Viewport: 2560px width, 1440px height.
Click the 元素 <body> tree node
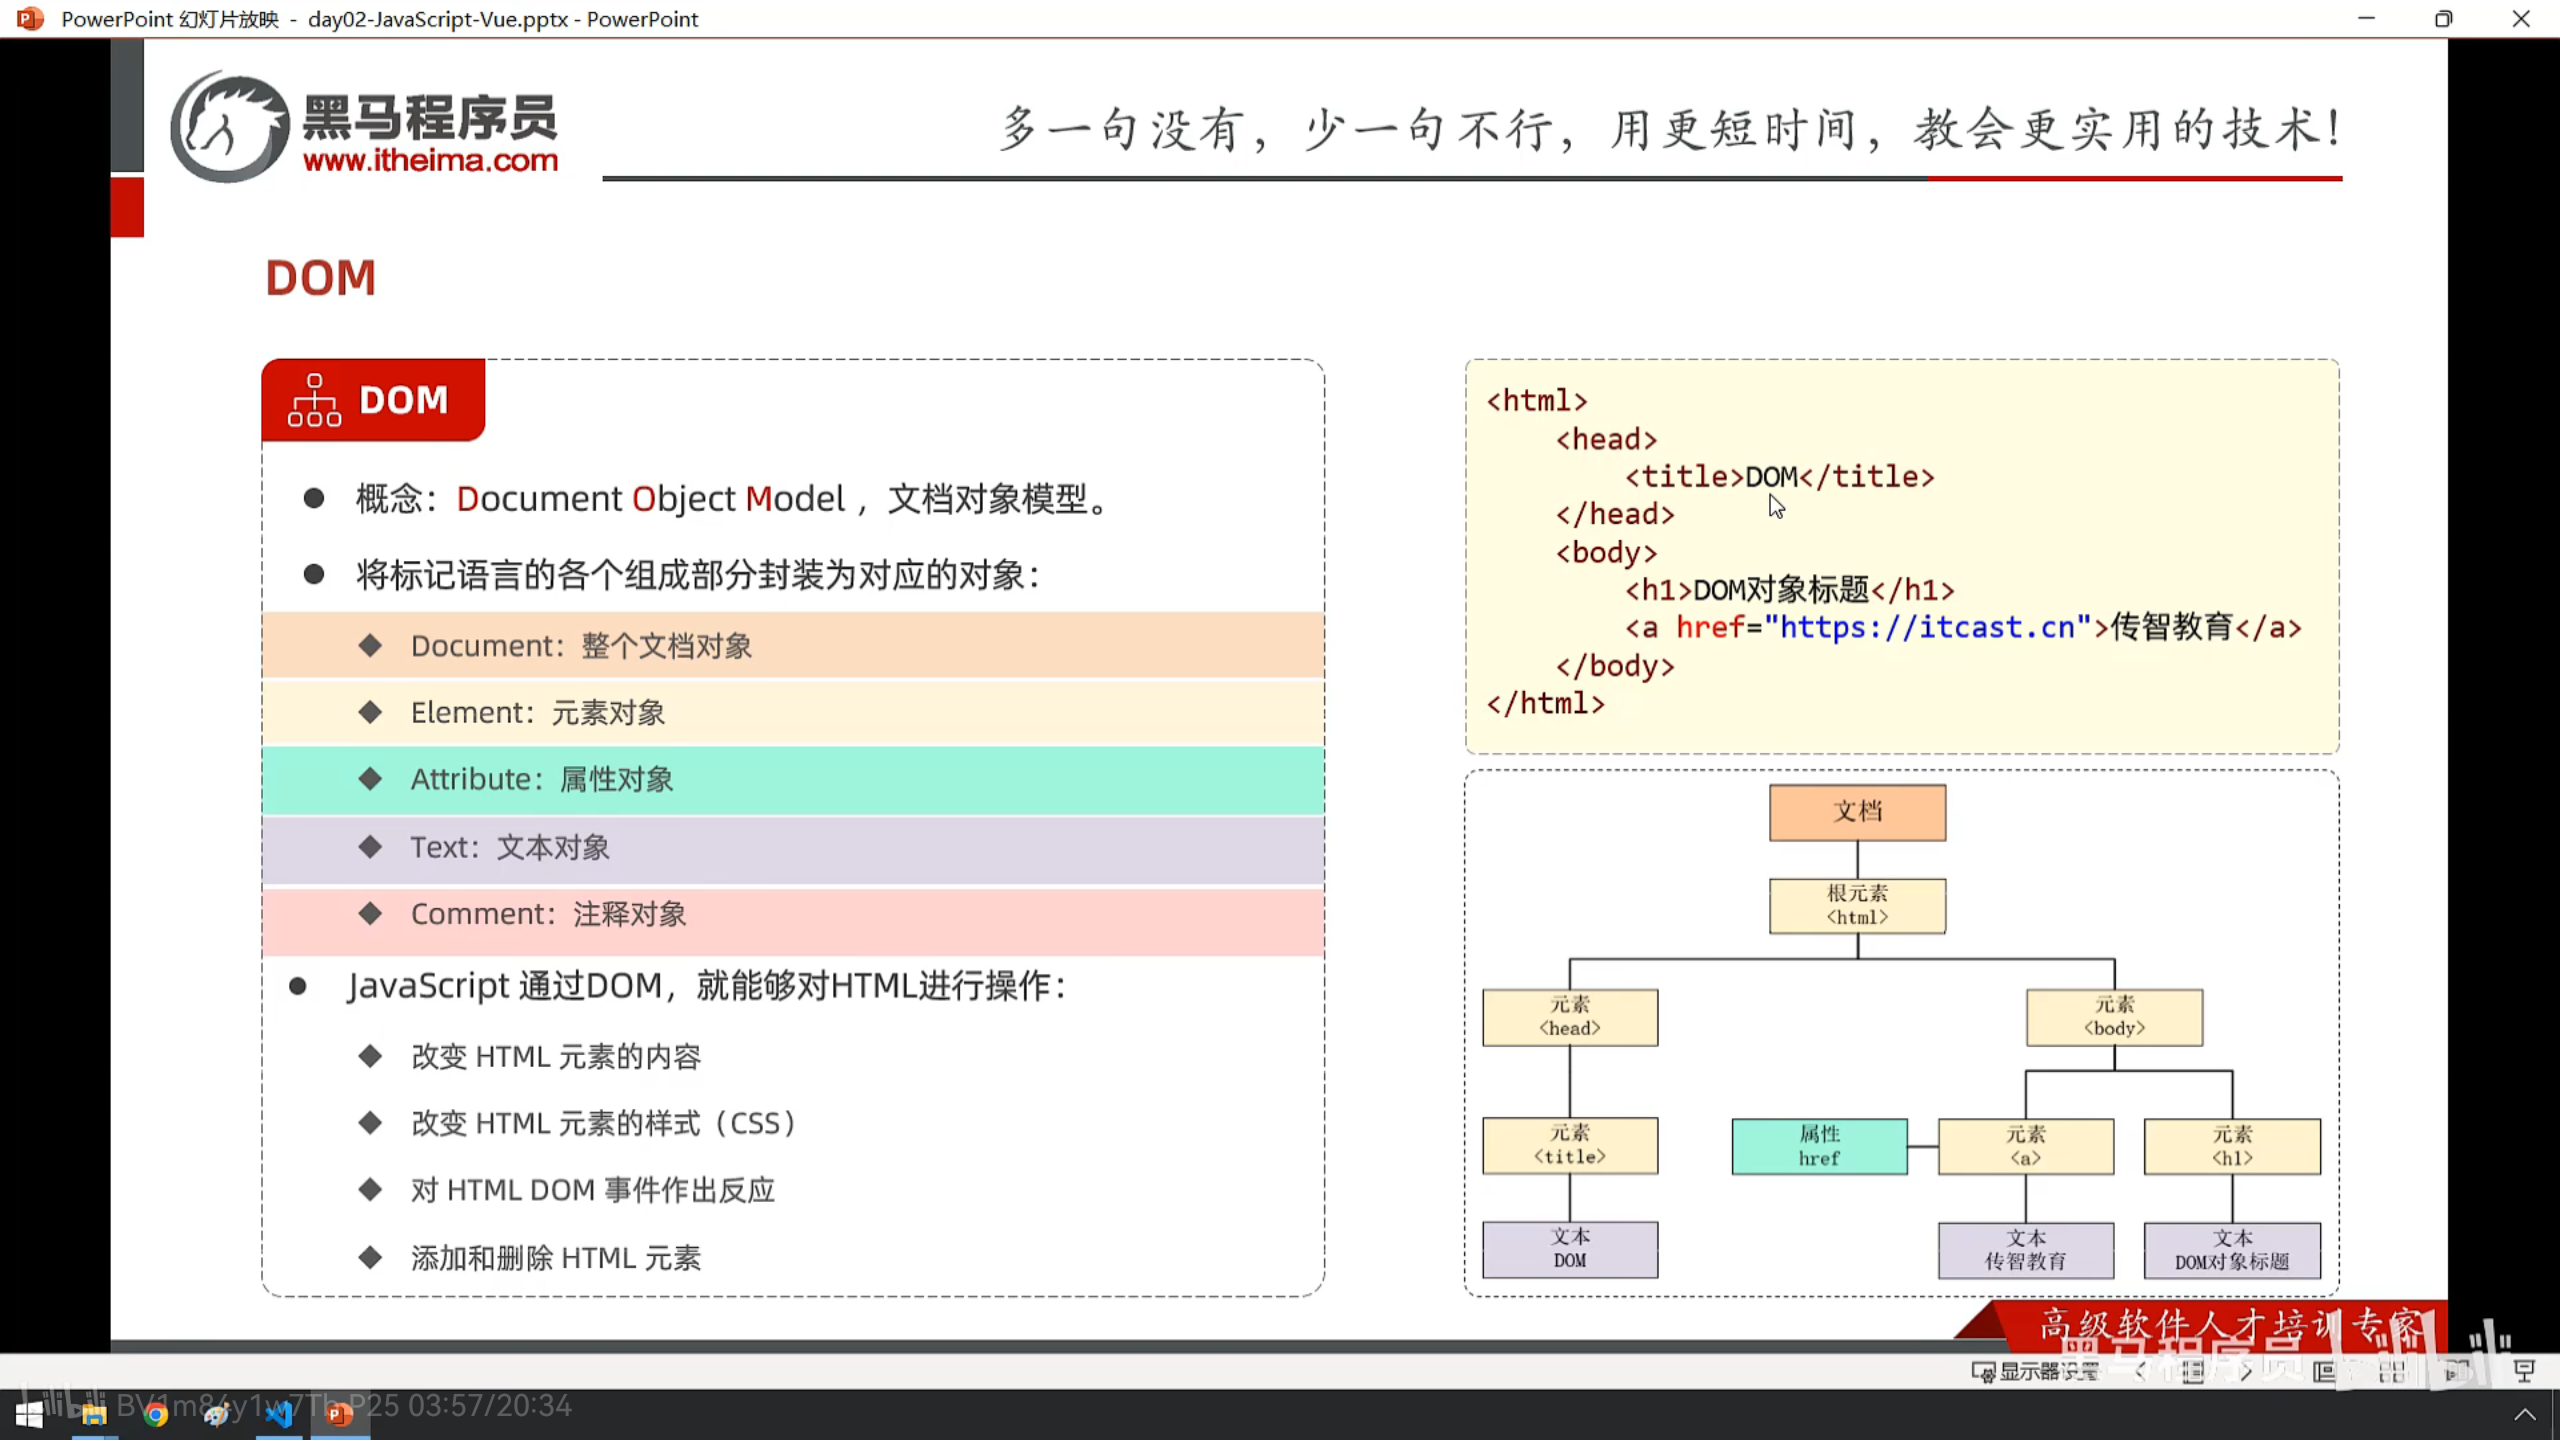point(2115,1017)
